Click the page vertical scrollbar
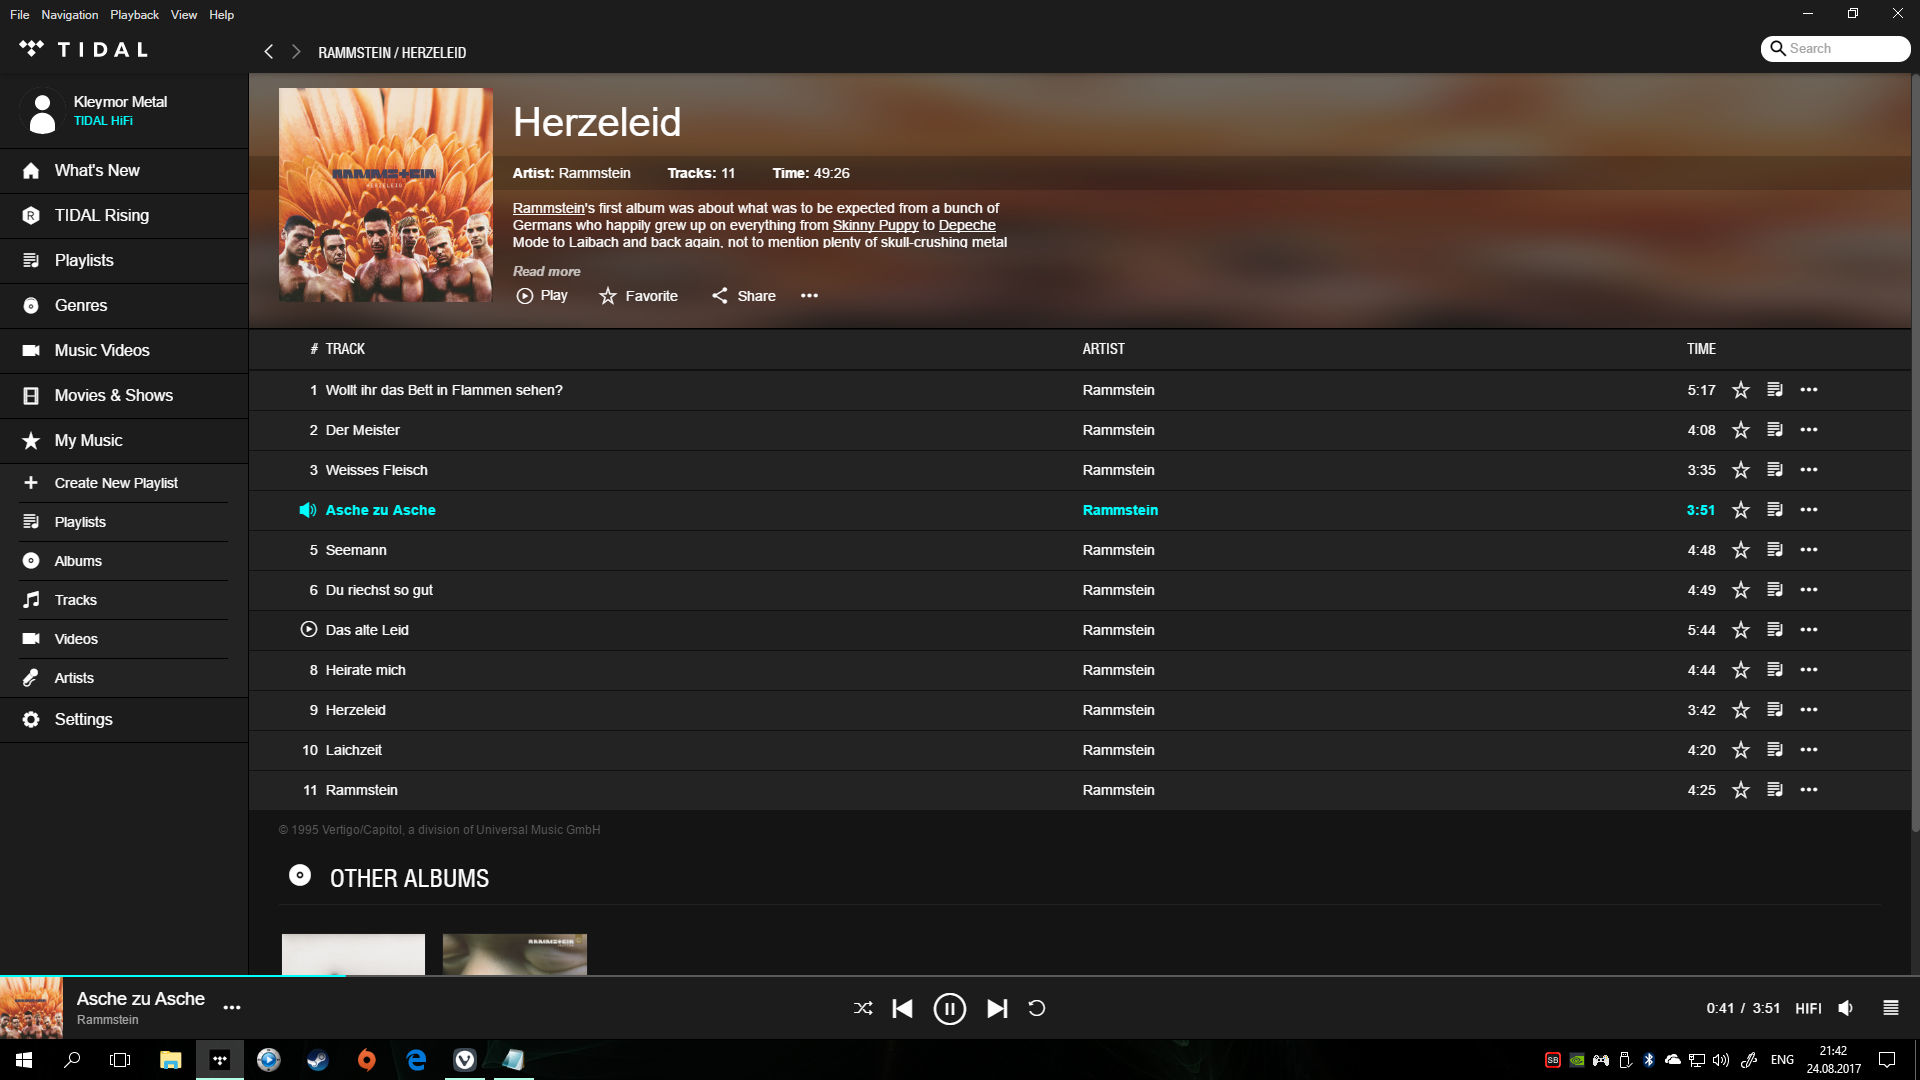This screenshot has width=1920, height=1080. coord(1915,452)
